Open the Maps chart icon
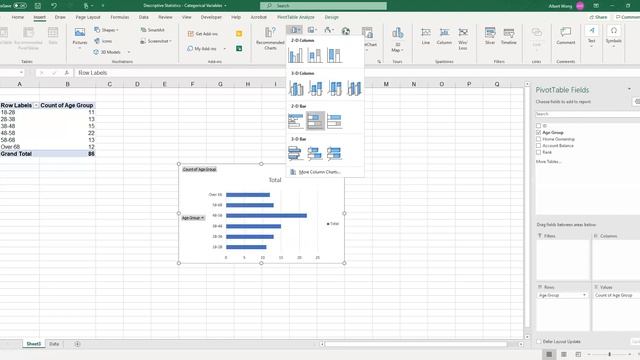Viewport: 640px width, 360px height. click(x=346, y=31)
